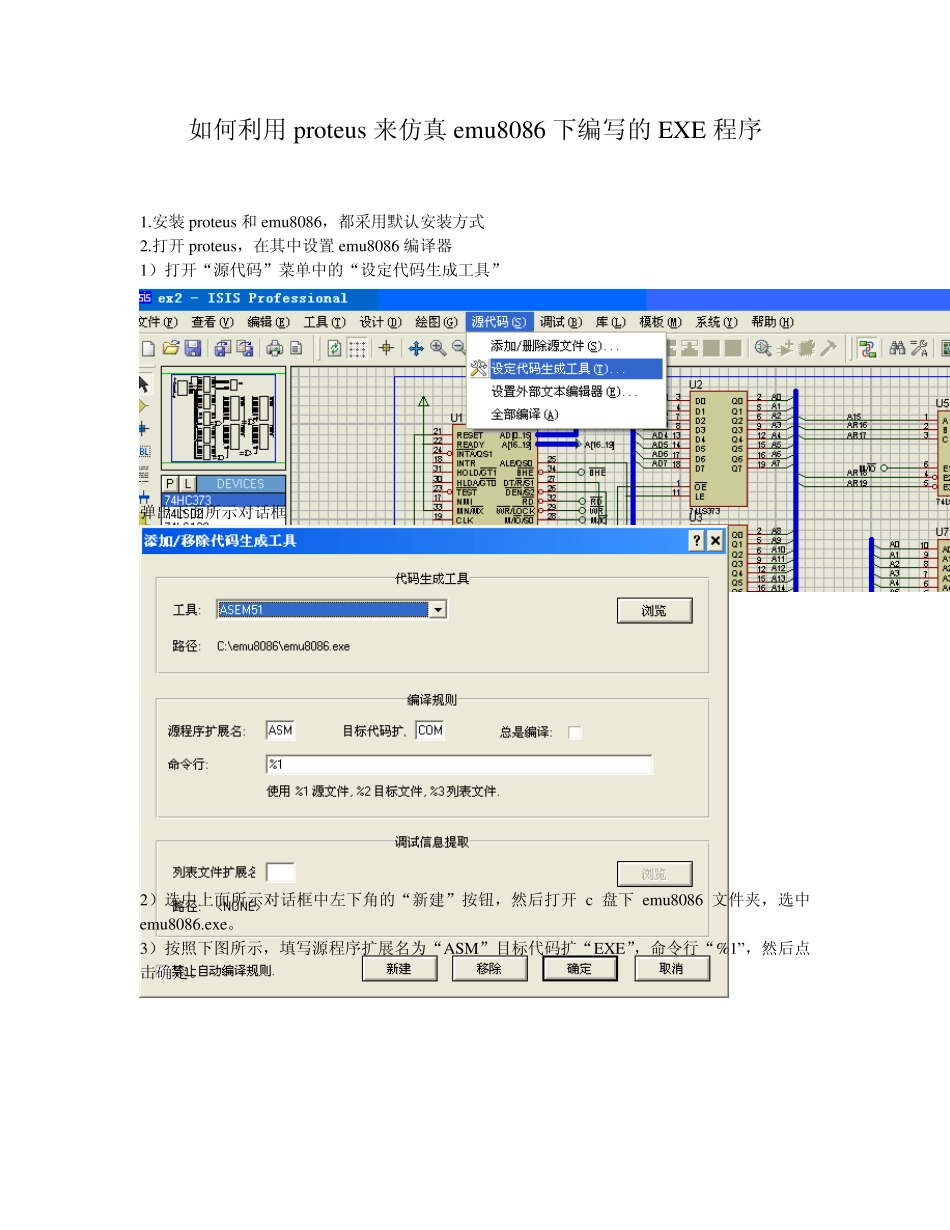Screen dimensions: 950x1230
Task: Select 74HC373 in the devices list
Action: [x=224, y=499]
